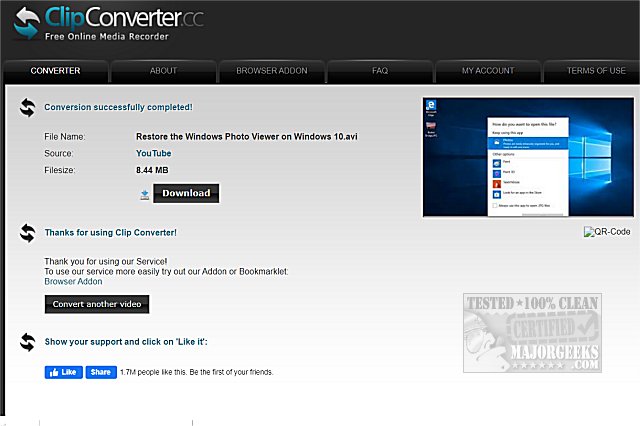Follow the YouTube source link
This screenshot has width=640, height=426.
pyautogui.click(x=153, y=153)
